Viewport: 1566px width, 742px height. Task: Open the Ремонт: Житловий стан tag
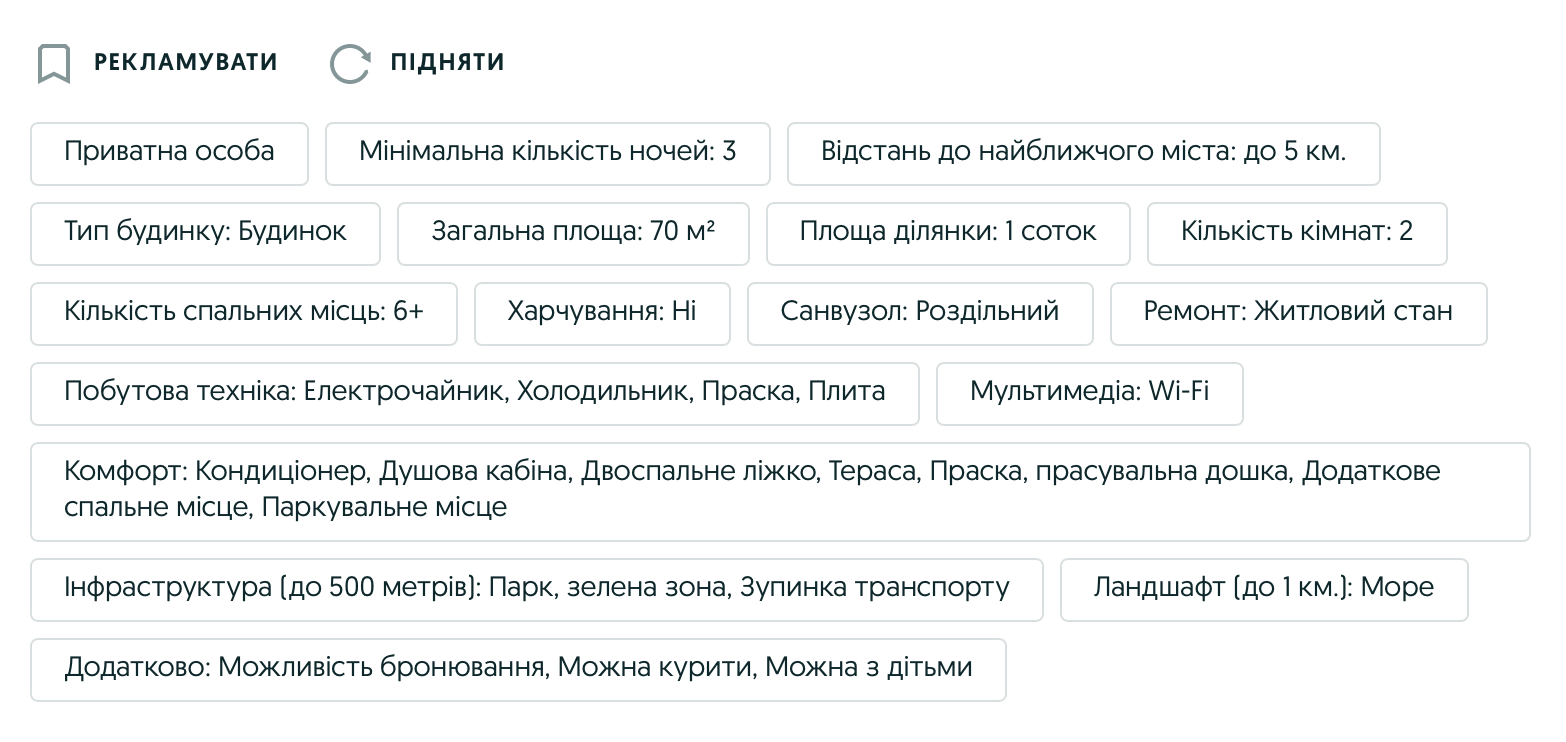(1298, 313)
